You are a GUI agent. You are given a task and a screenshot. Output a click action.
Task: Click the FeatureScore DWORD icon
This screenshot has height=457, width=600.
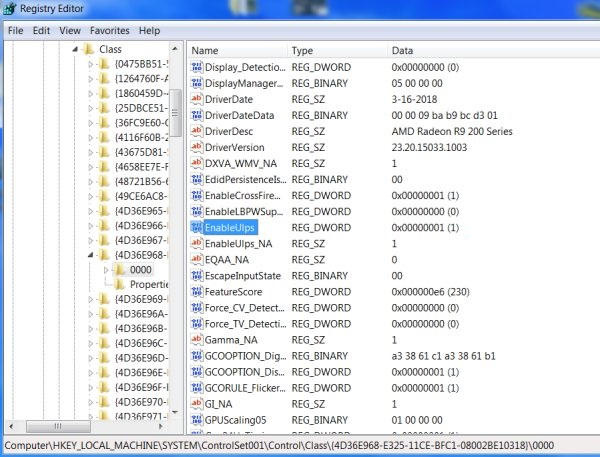tap(196, 292)
